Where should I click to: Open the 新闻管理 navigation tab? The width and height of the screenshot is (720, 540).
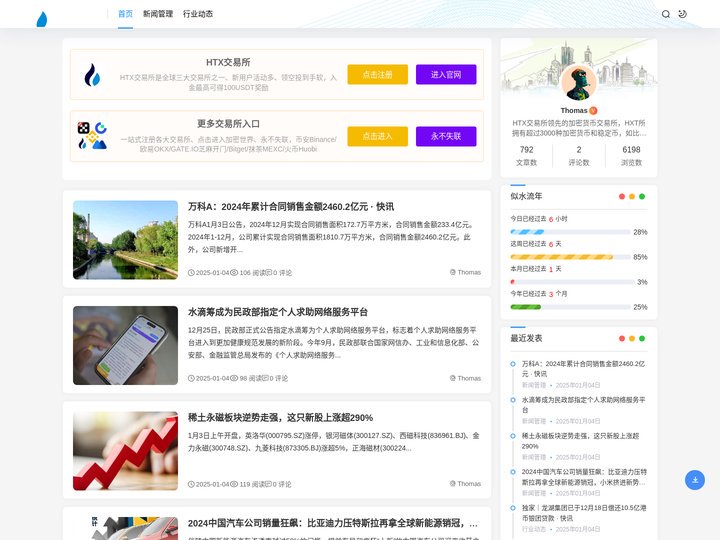tap(158, 14)
